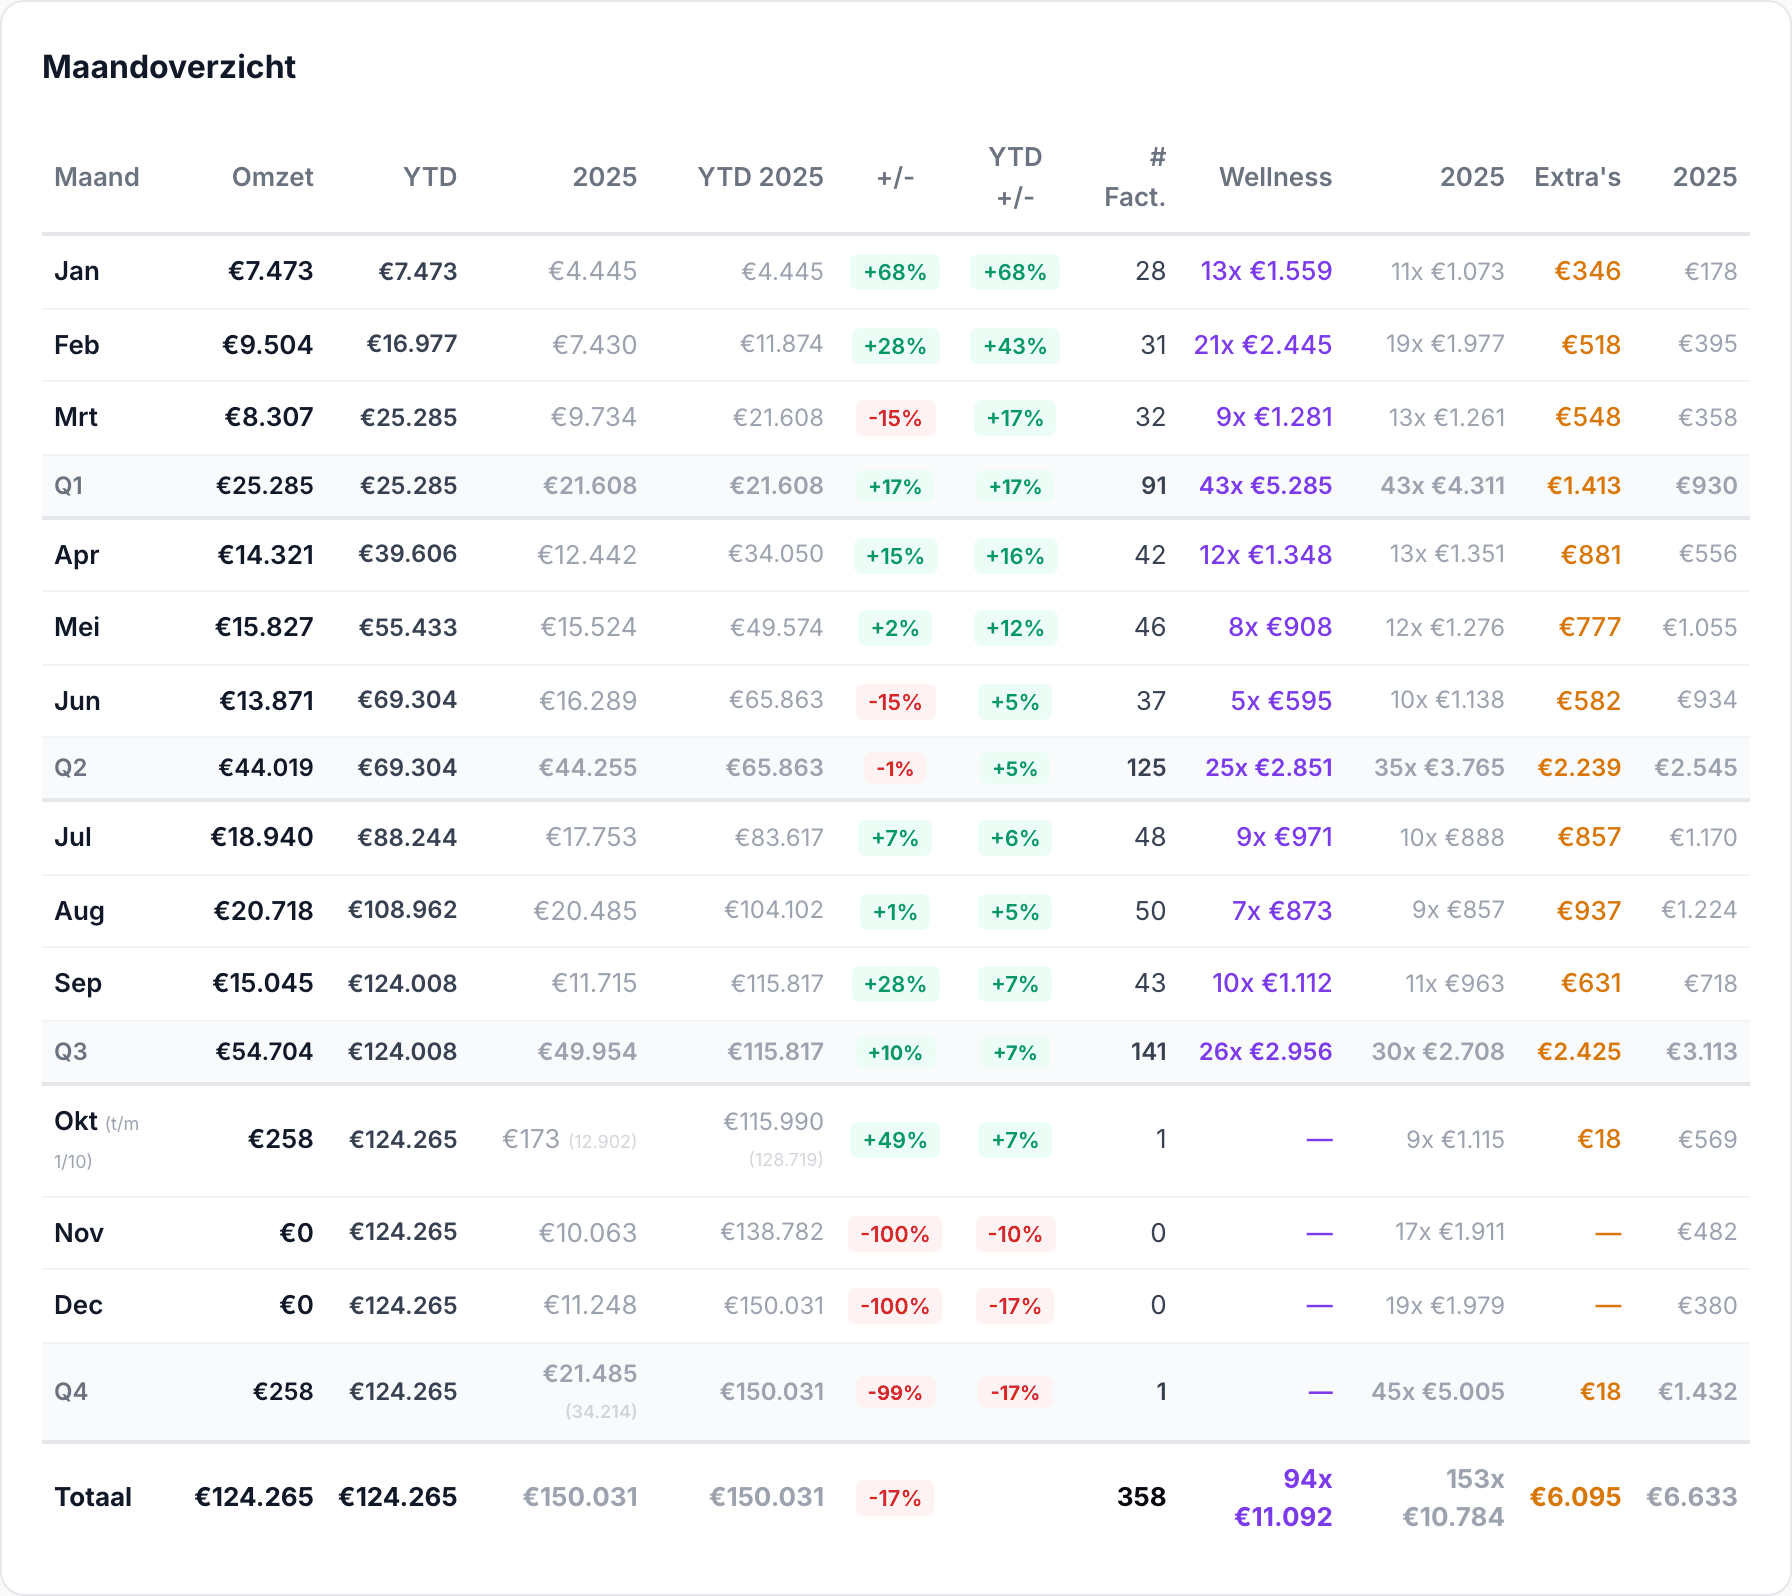Click the Extra's column header
Viewport: 1792px width, 1596px height.
pyautogui.click(x=1577, y=177)
